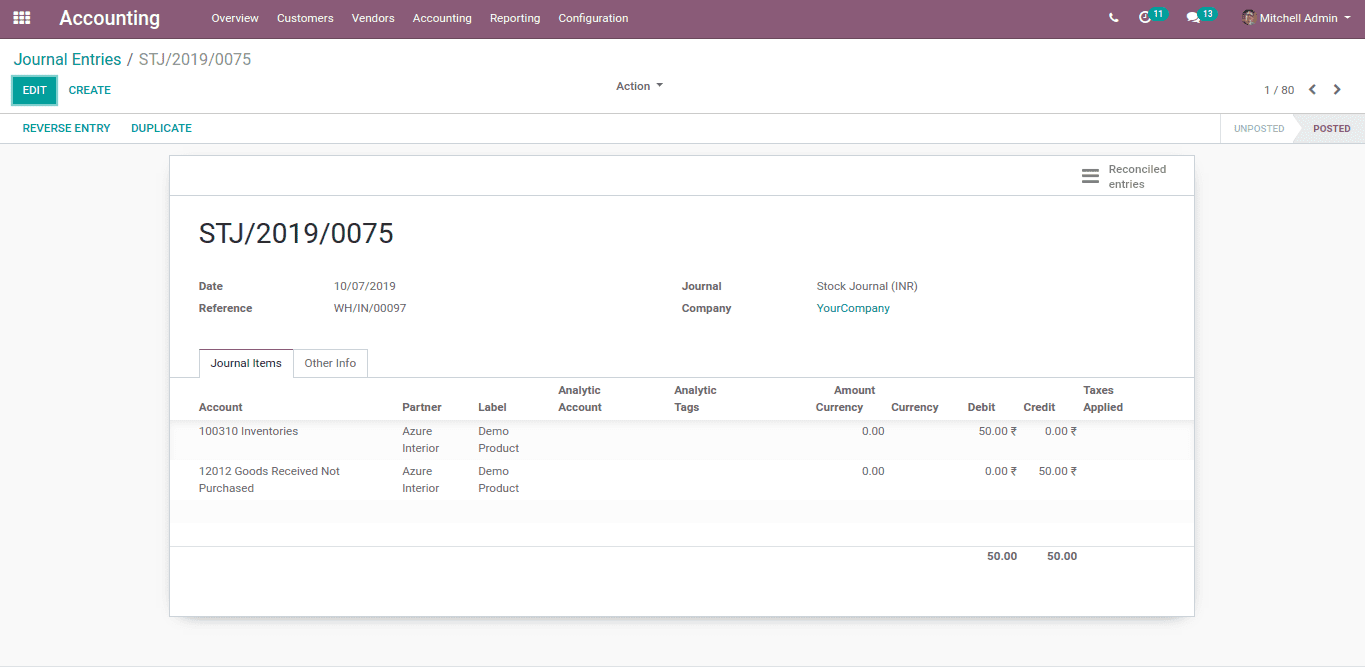Screen dimensions: 1365x667
Task: Click Reconciled entries list icon
Action: pyautogui.click(x=1090, y=176)
